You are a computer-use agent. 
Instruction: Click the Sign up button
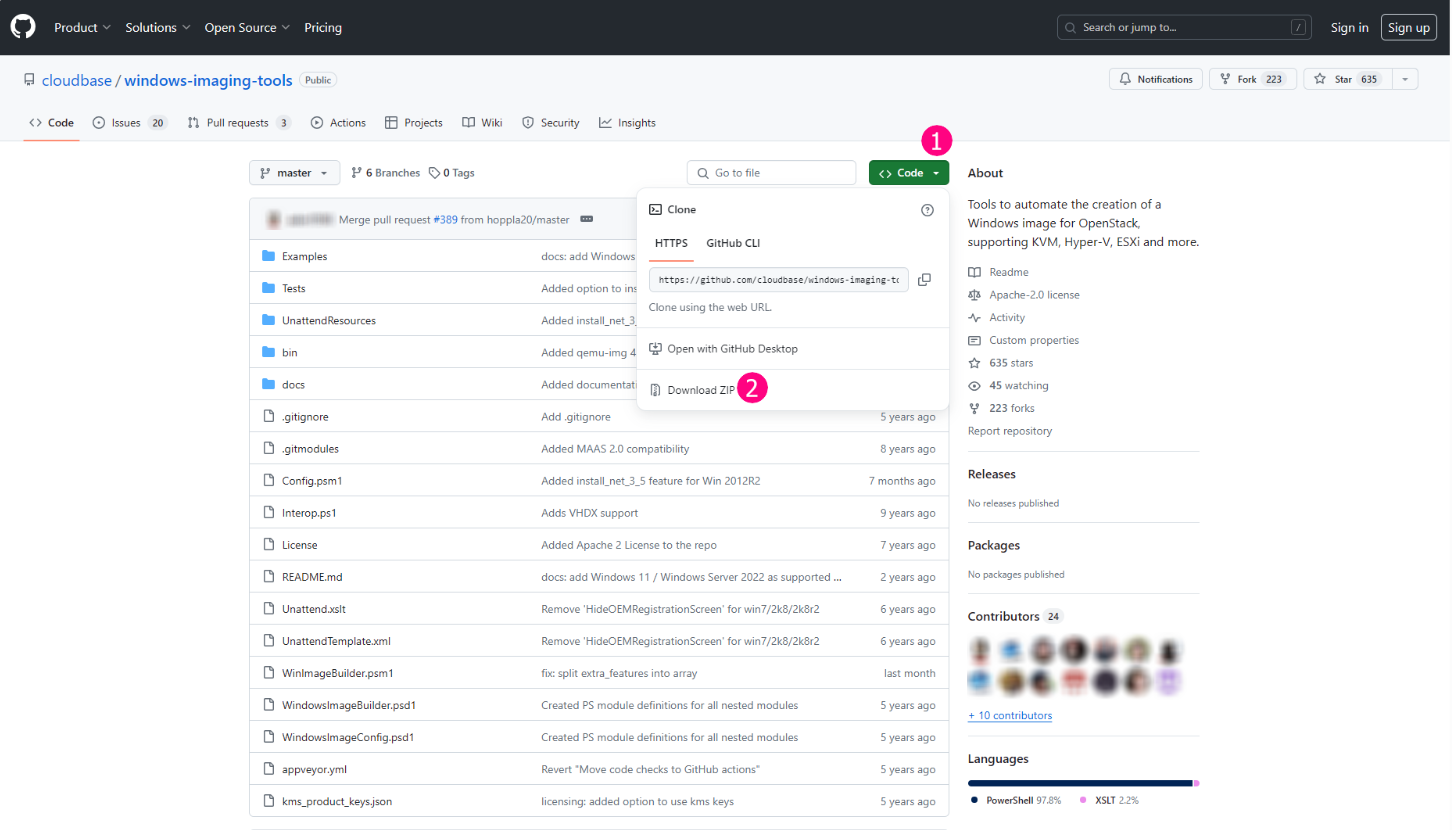point(1409,27)
